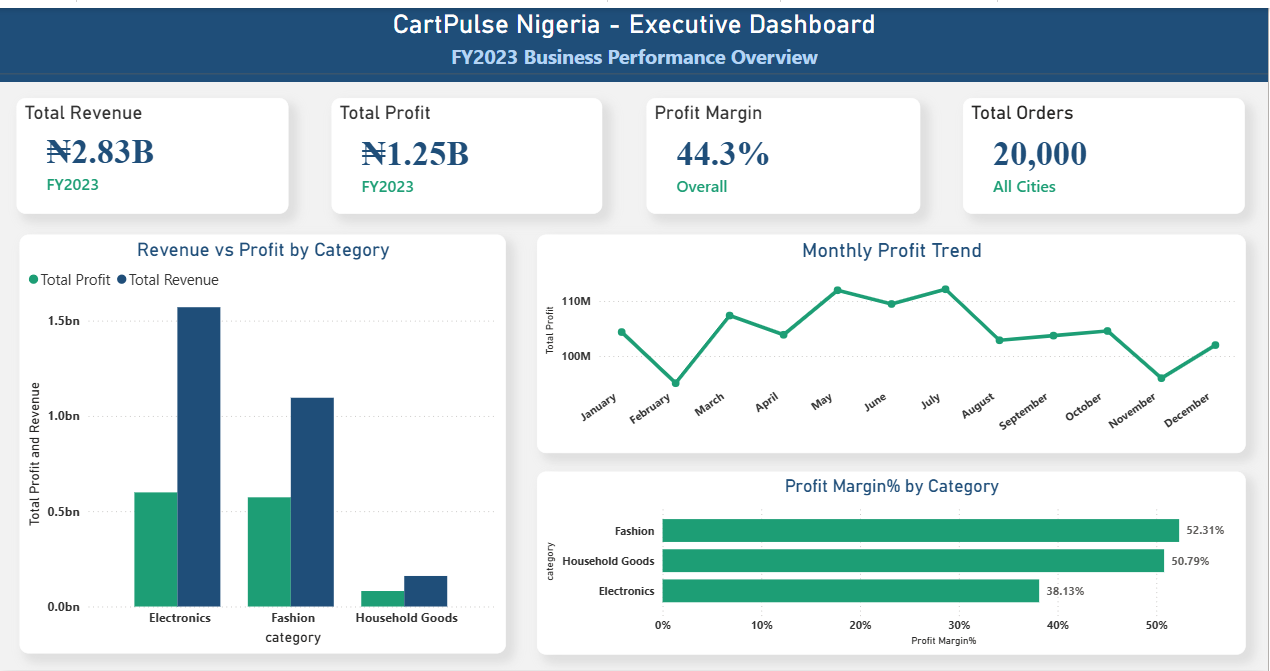Click the 100M axis label on trend chart

pyautogui.click(x=577, y=356)
